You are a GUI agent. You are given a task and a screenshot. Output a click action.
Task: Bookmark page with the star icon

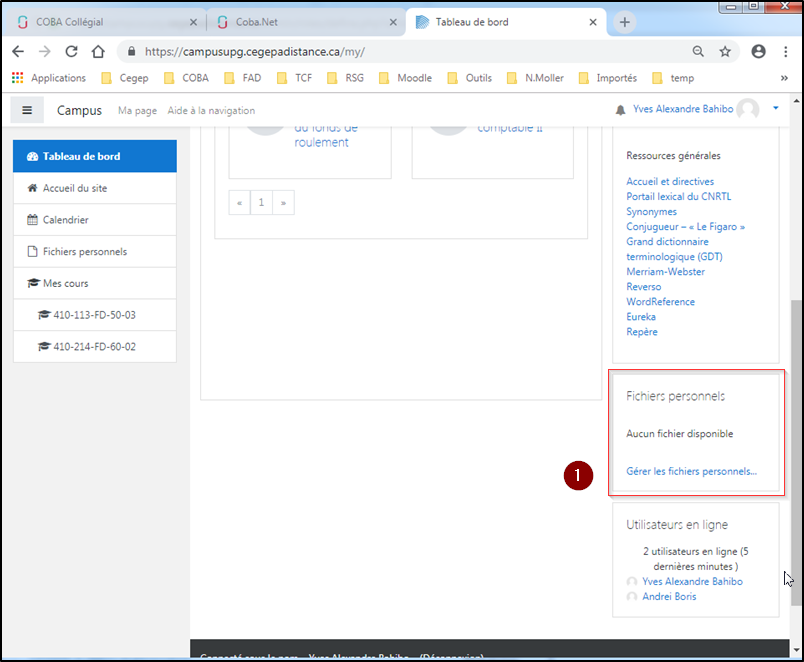point(725,52)
